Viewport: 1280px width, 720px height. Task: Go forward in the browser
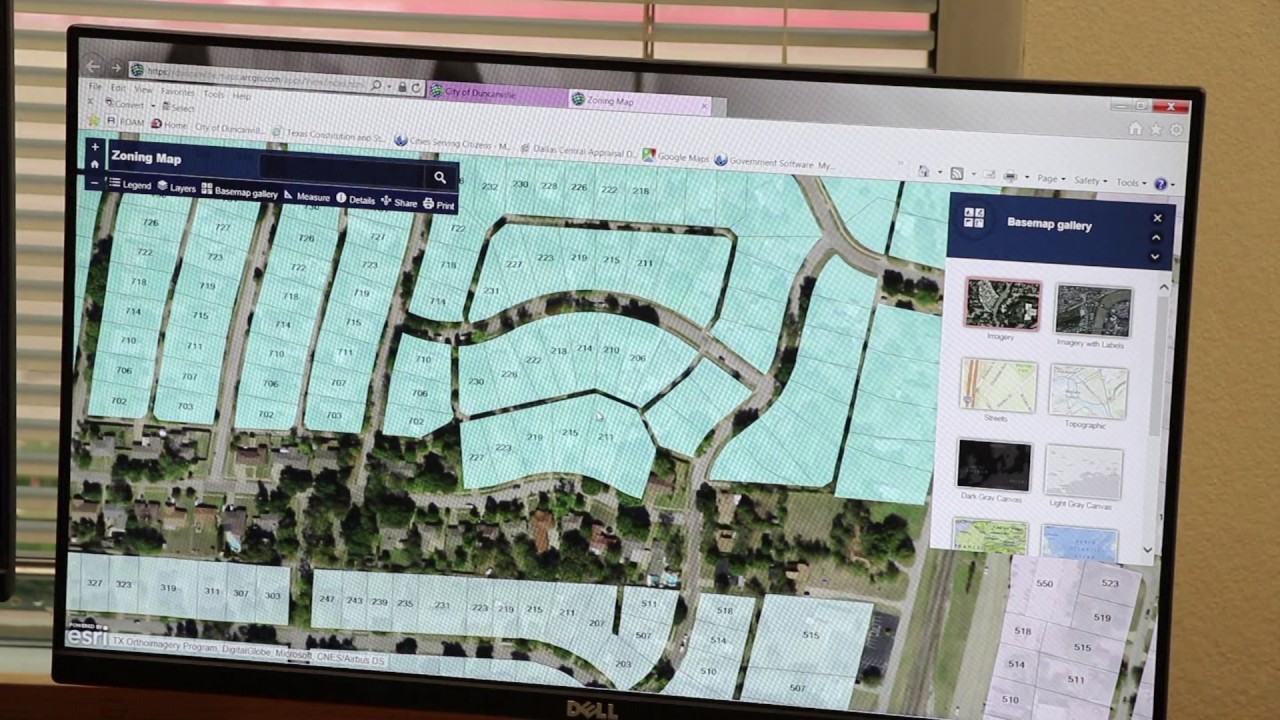(115, 69)
